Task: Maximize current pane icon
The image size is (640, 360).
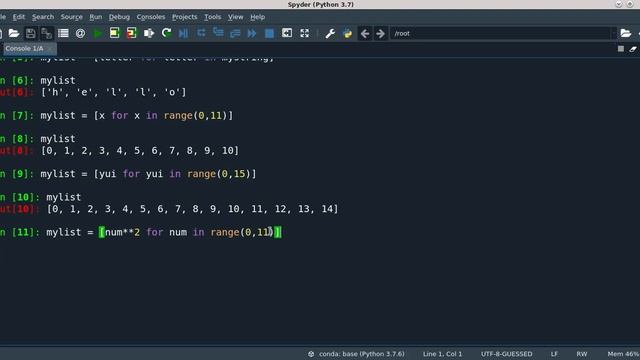Action: pyautogui.click(x=287, y=33)
